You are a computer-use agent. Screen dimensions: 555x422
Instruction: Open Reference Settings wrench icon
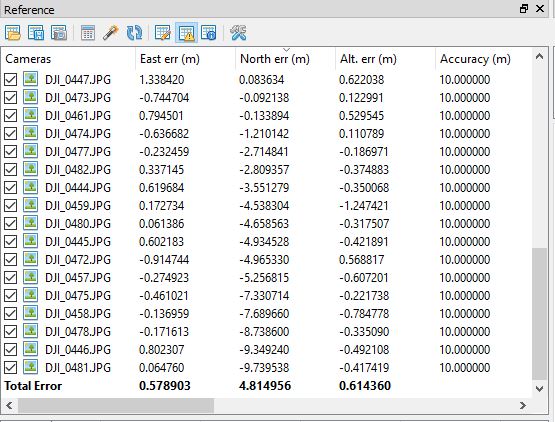238,33
